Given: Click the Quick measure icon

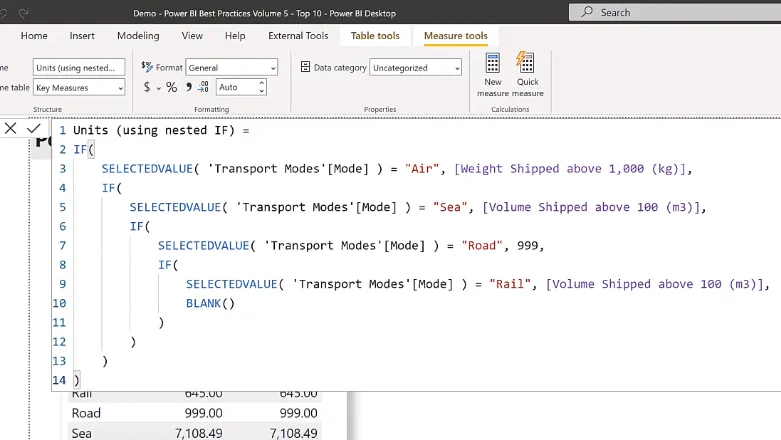Looking at the screenshot, I should point(527,74).
